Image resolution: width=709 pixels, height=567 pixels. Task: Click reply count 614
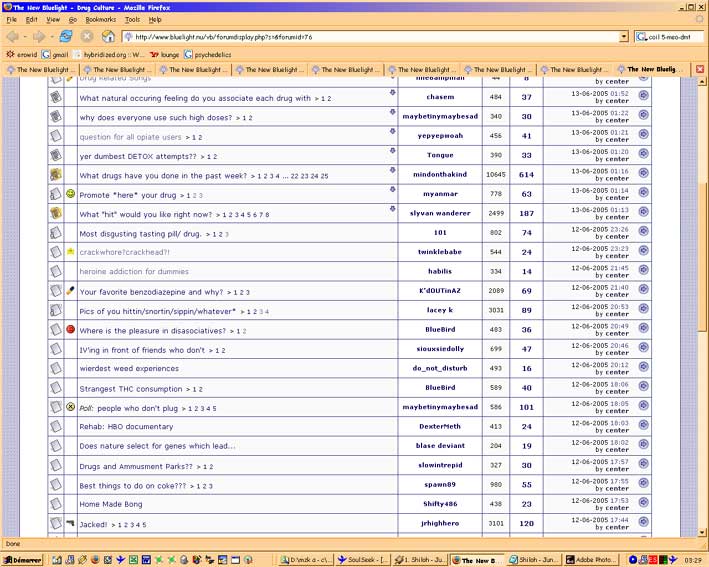(x=526, y=175)
